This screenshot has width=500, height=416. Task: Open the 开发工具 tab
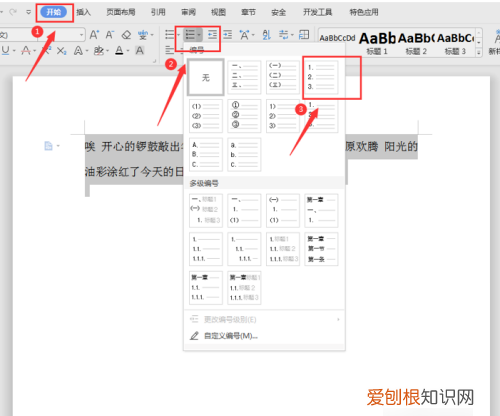click(x=317, y=12)
